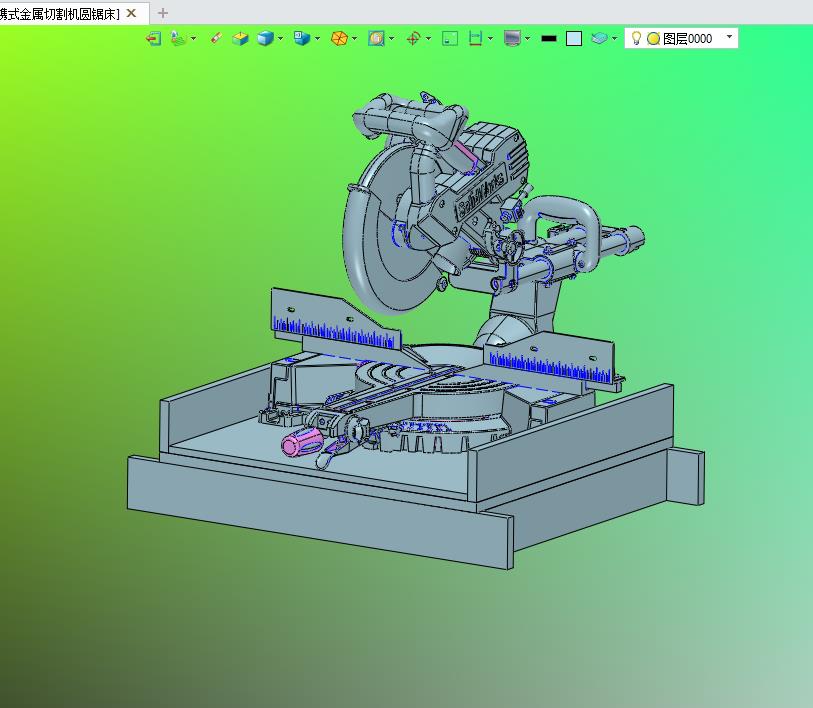Expand the layers stack dropdown arrow
Viewport: 813px width, 708px height.
click(614, 38)
